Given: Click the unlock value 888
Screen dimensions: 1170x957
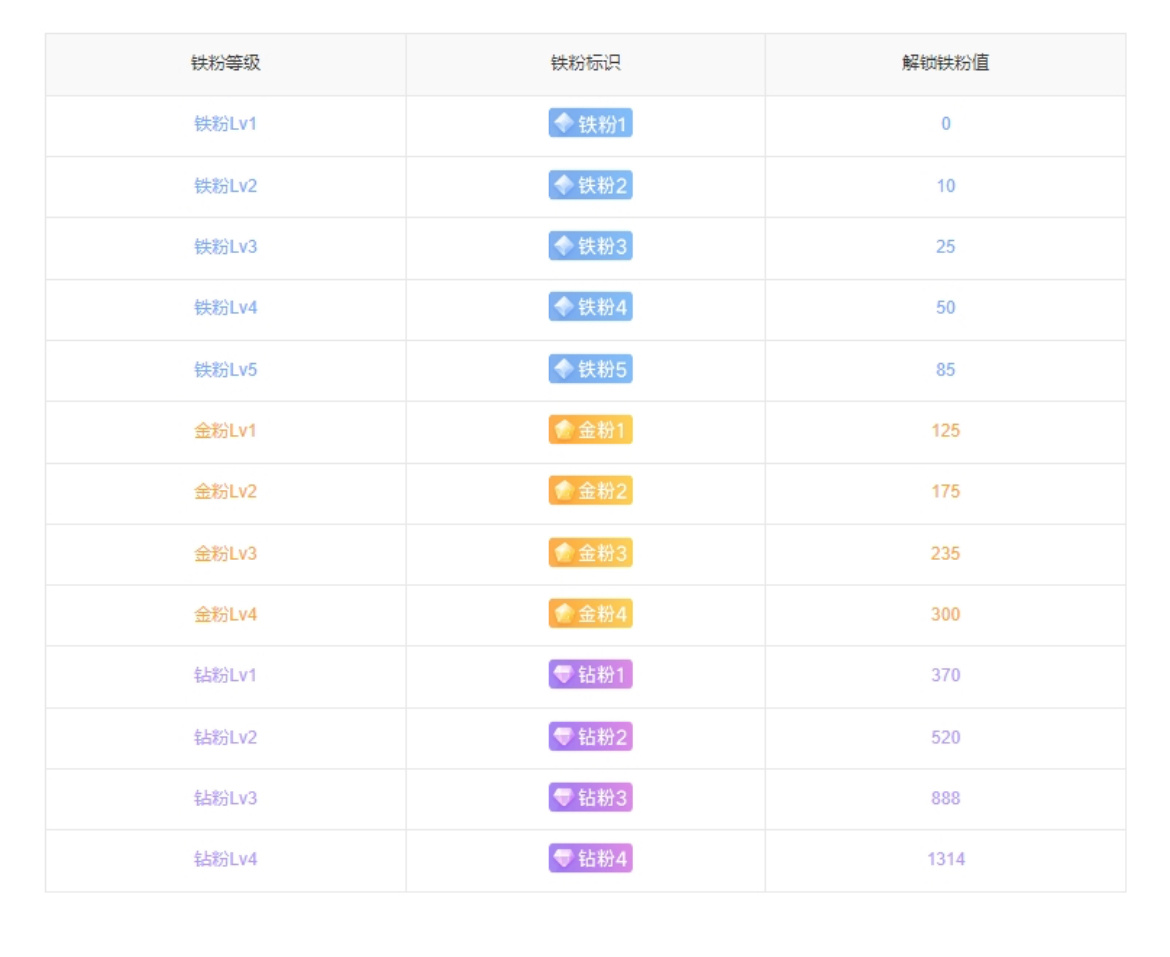Looking at the screenshot, I should [945, 798].
